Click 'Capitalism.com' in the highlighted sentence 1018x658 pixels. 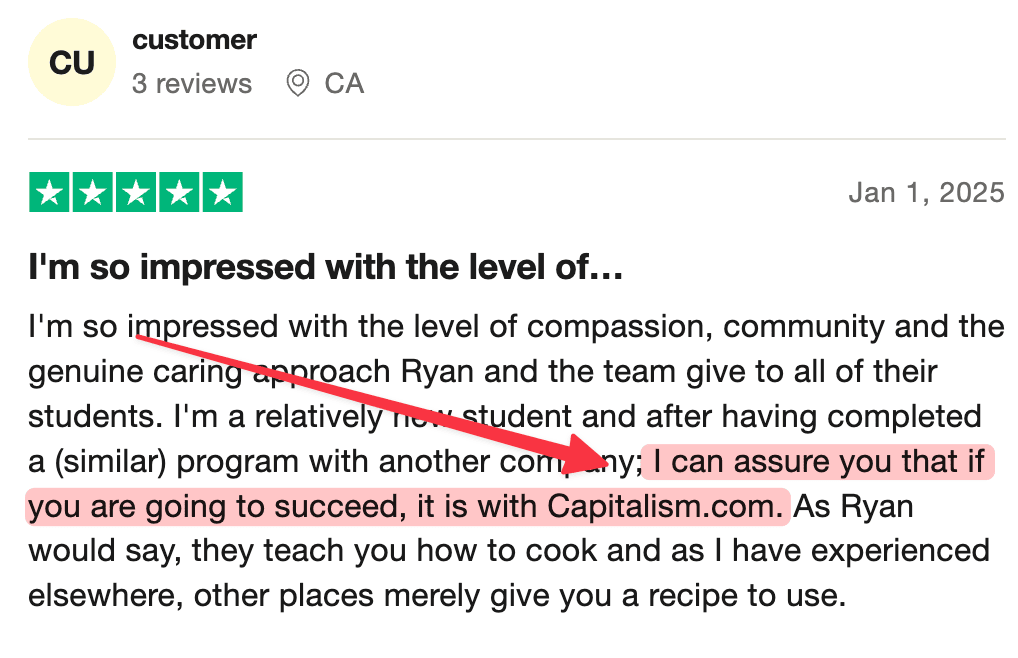pos(662,506)
